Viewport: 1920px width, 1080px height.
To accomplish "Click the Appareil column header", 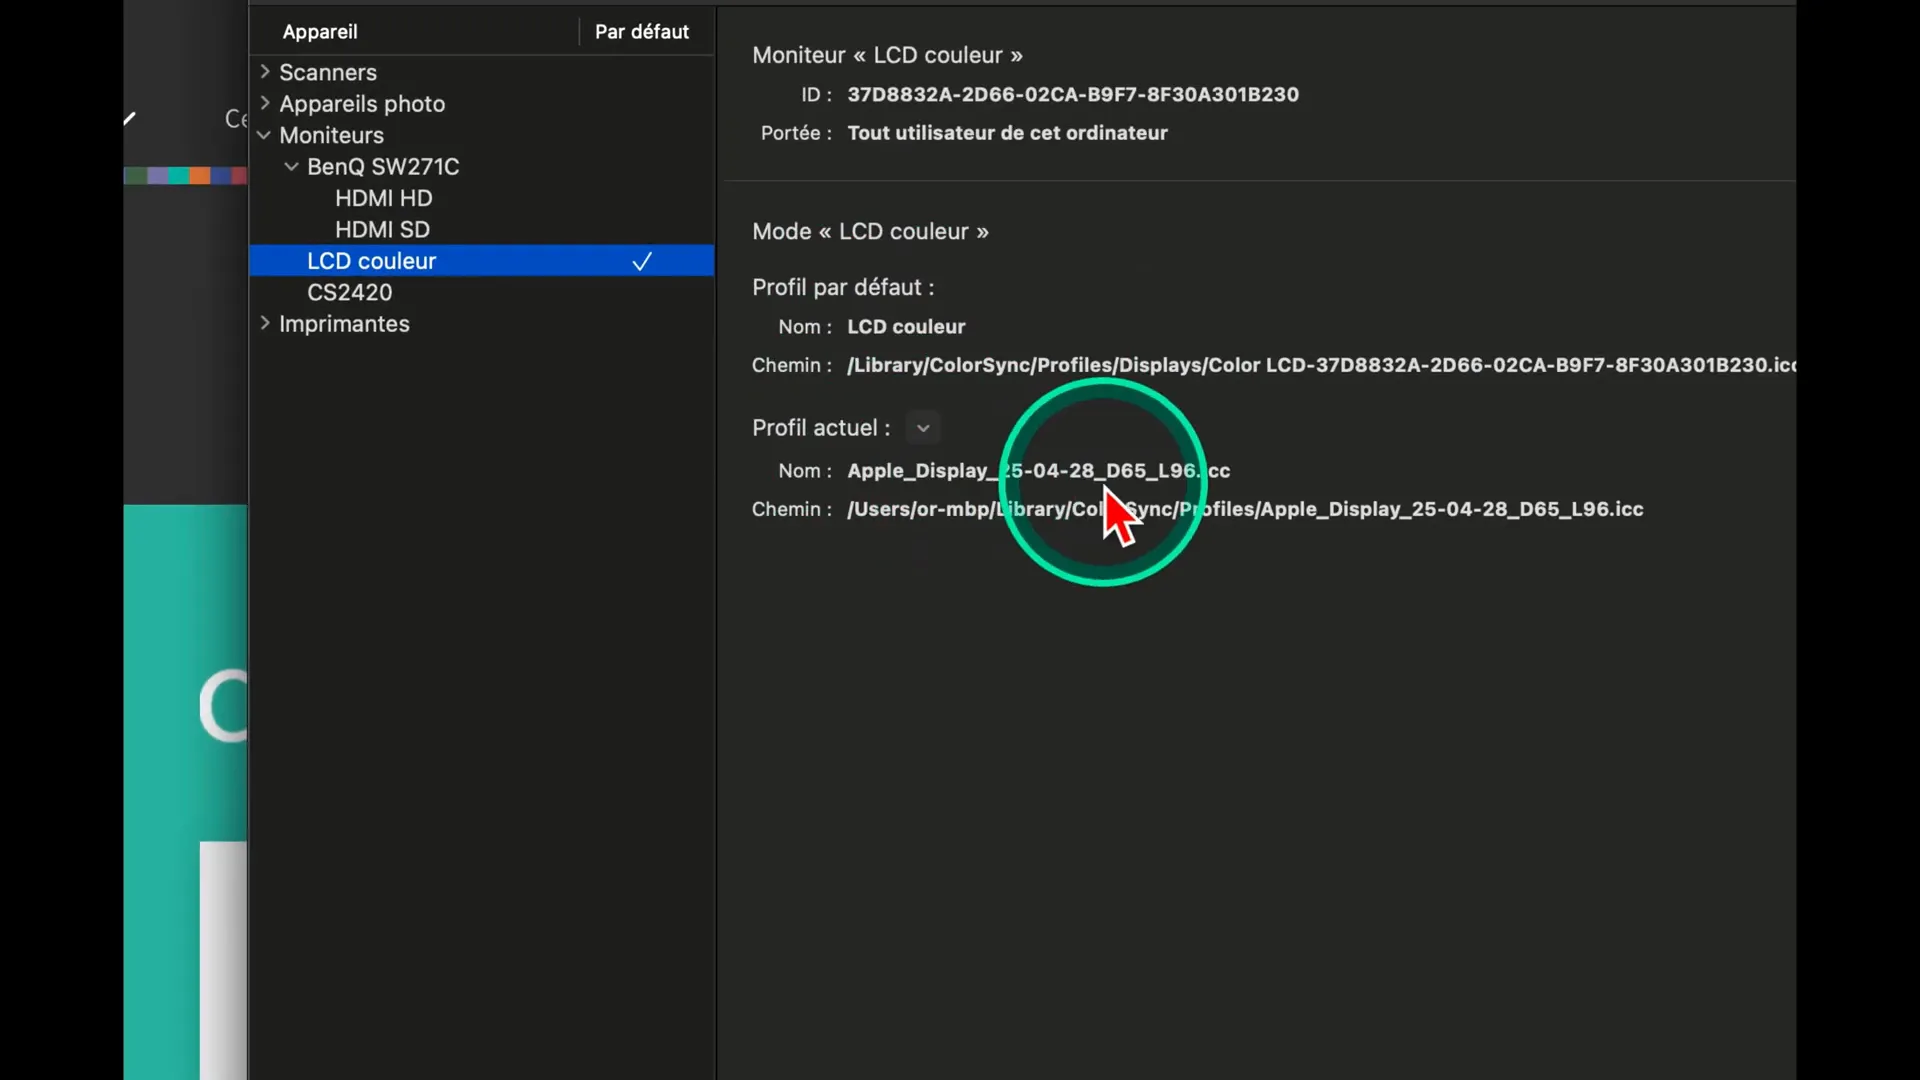I will [320, 32].
